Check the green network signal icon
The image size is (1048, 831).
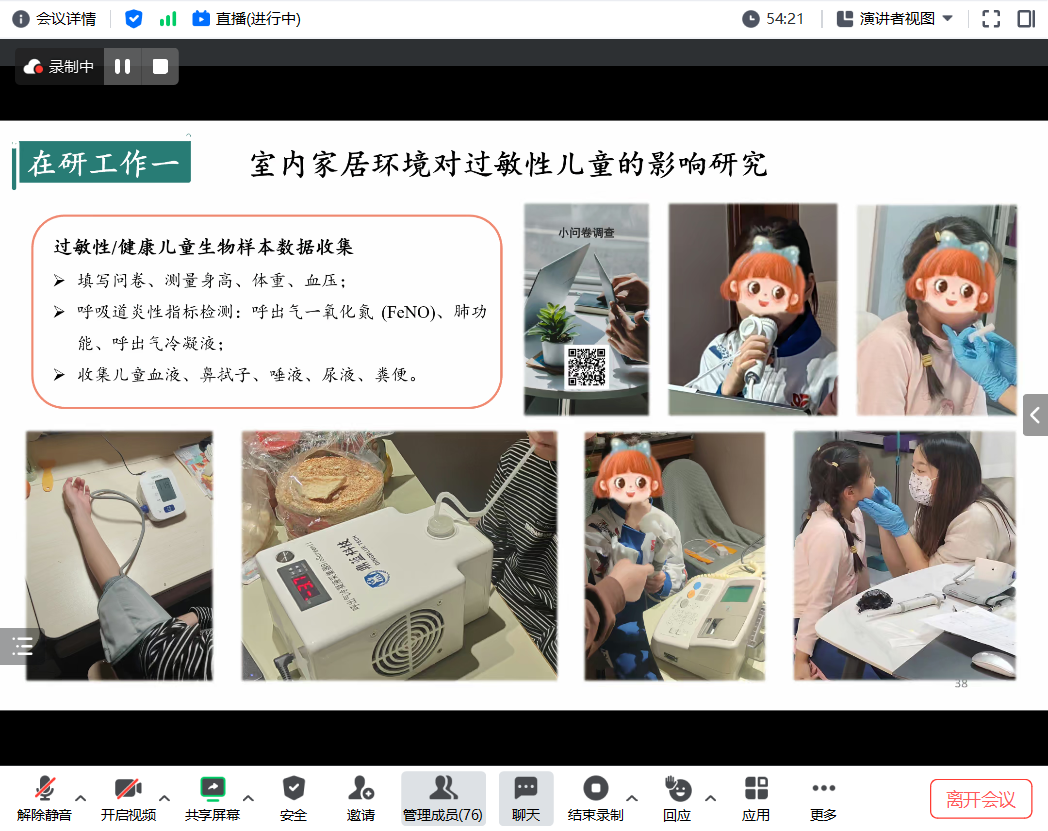coord(168,19)
